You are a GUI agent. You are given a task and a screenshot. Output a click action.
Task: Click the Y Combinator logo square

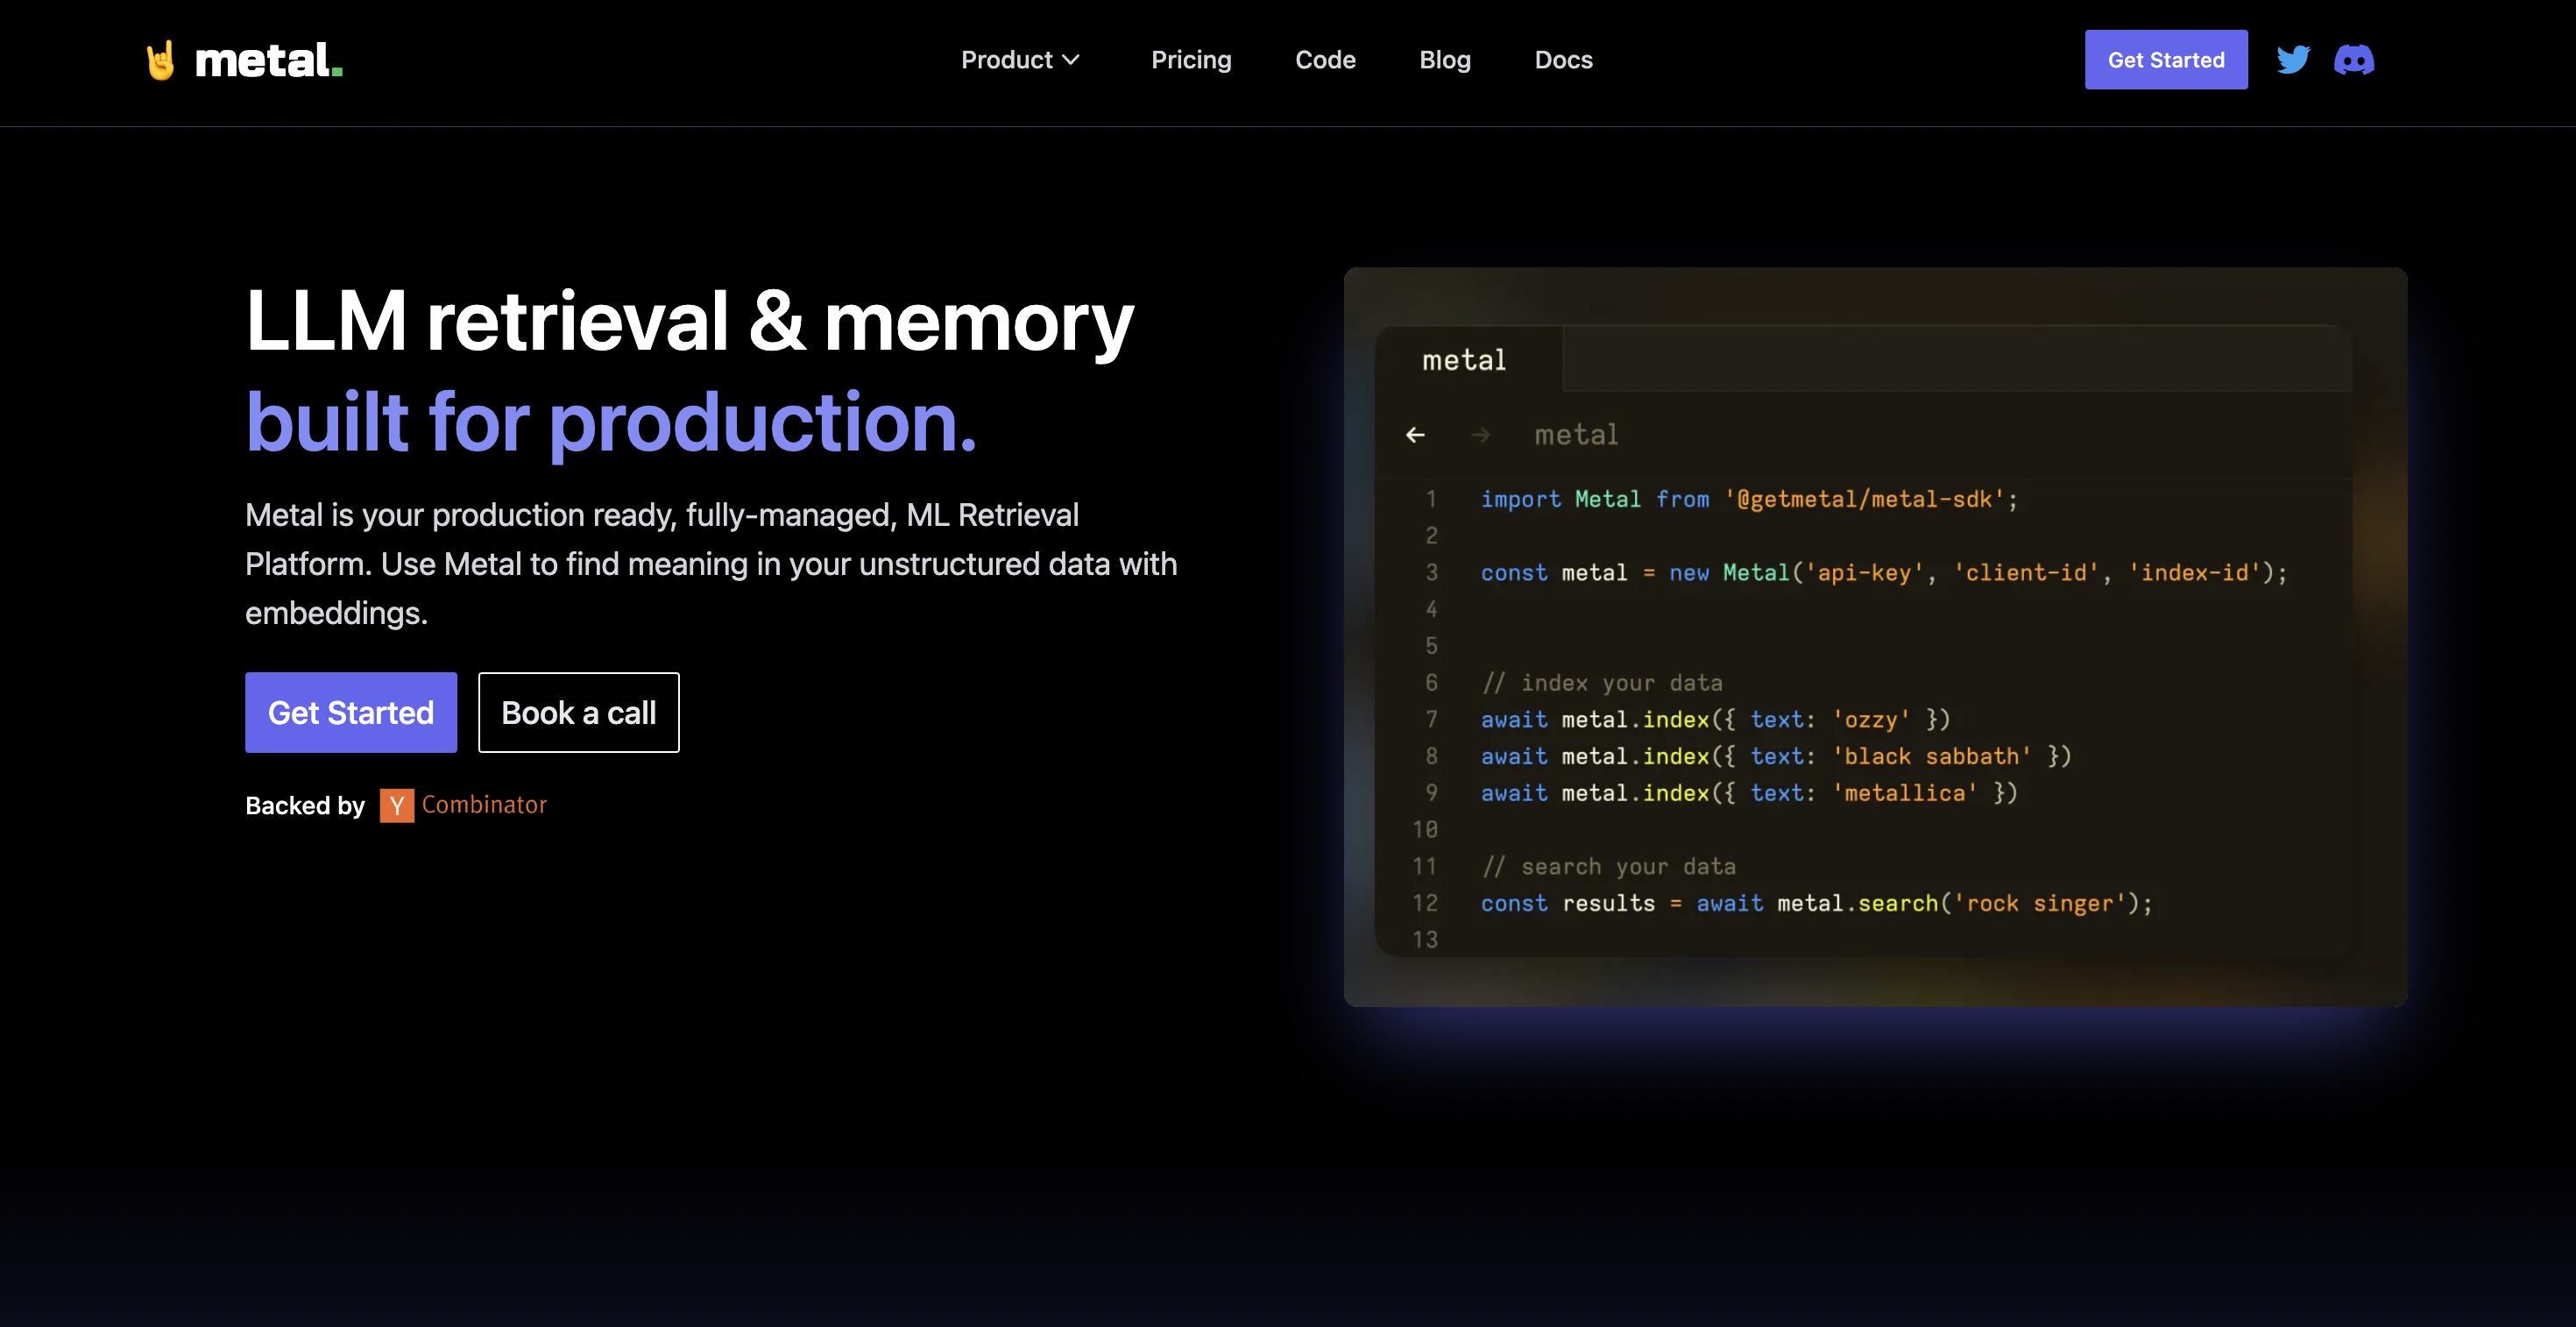(x=396, y=805)
